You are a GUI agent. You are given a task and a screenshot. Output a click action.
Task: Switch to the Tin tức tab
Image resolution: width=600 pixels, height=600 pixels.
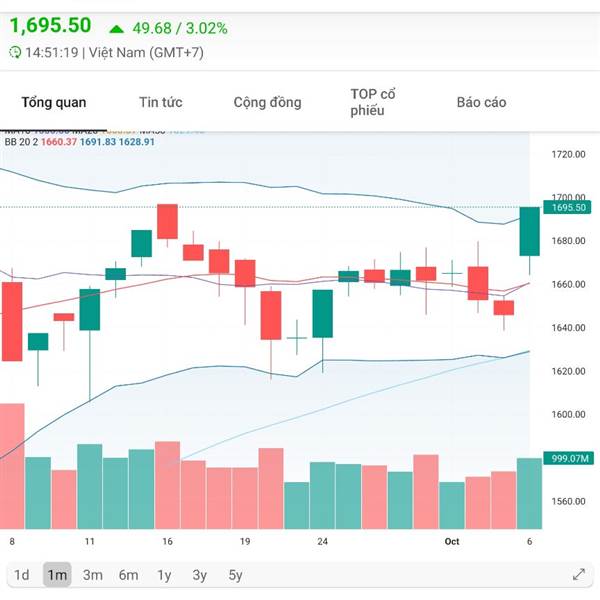(x=160, y=102)
